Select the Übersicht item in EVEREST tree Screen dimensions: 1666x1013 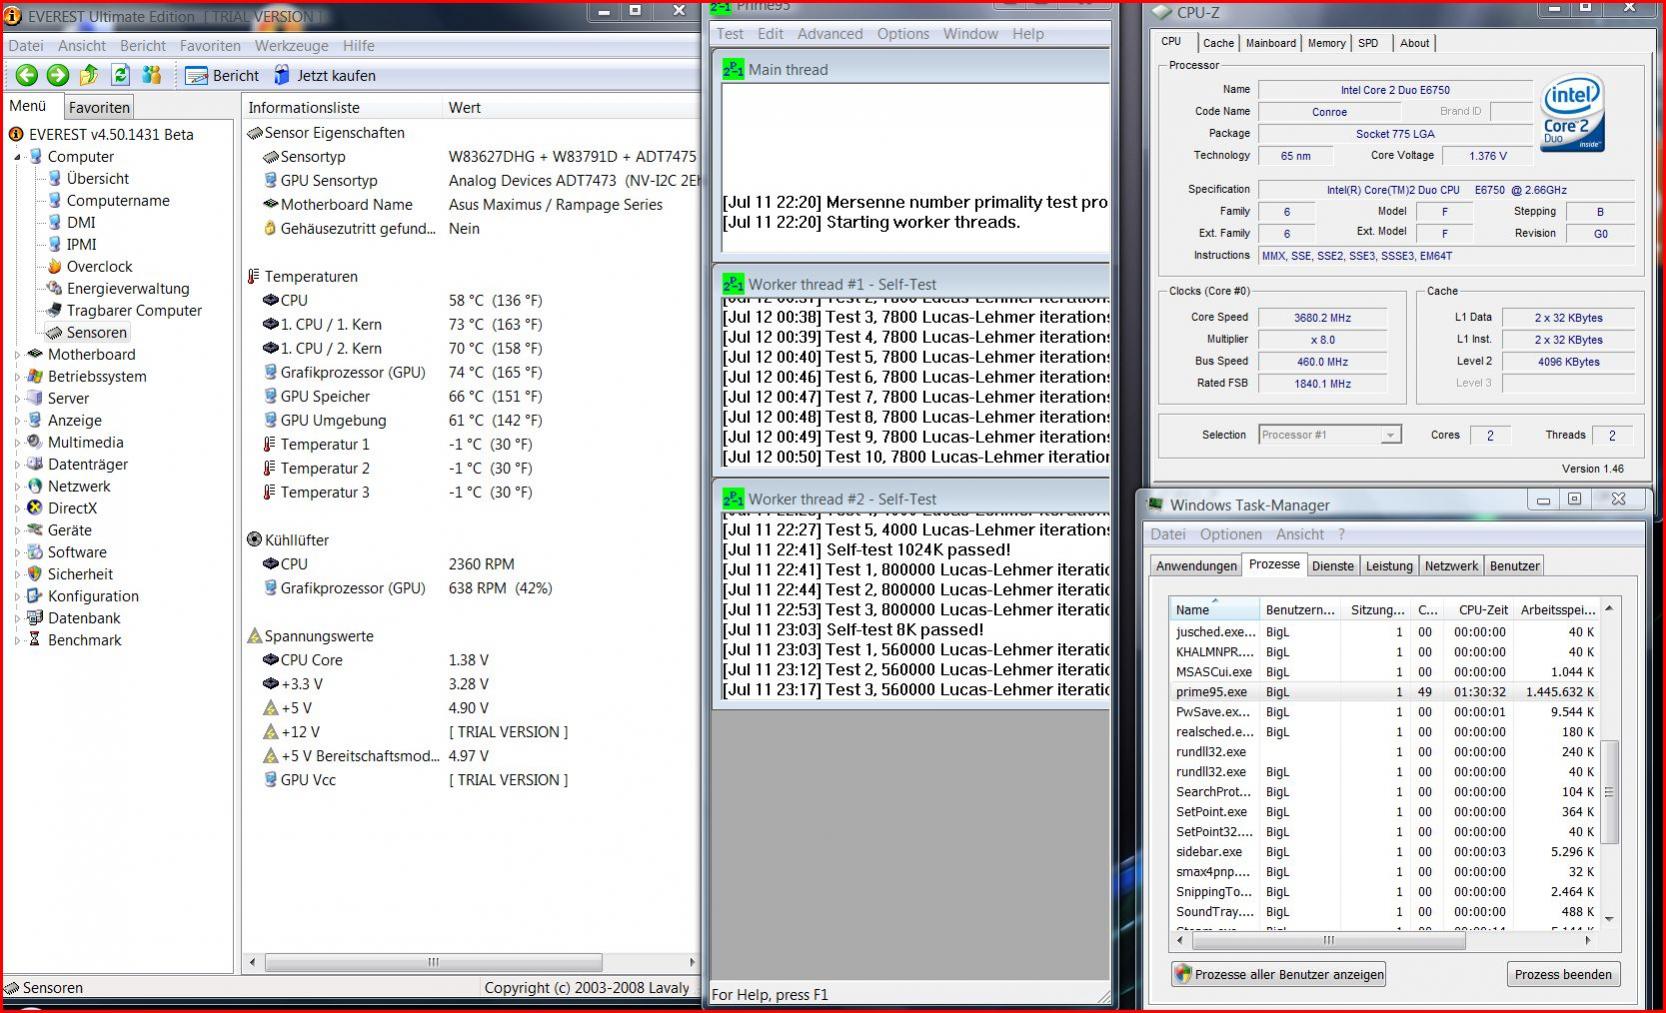(x=98, y=178)
